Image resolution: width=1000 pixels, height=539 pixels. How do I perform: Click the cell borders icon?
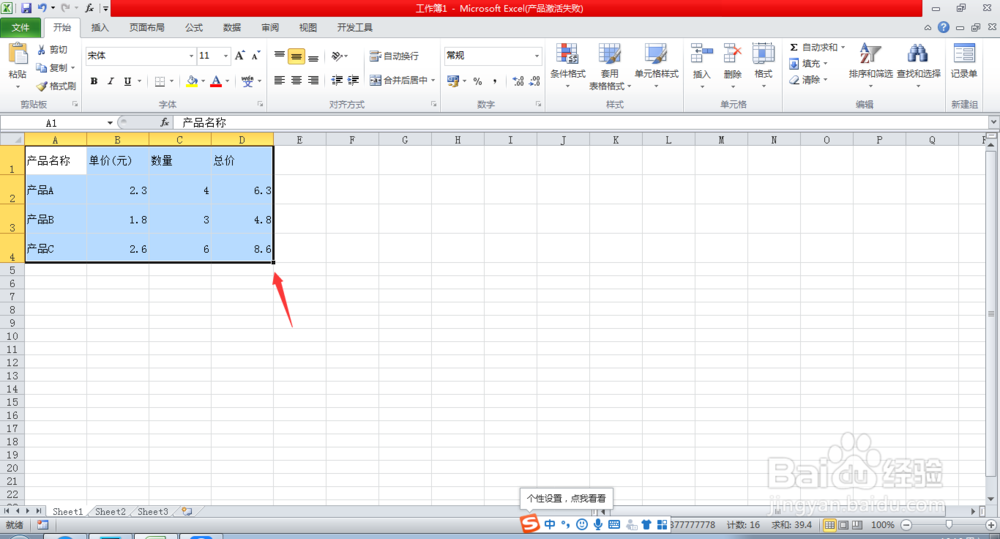click(160, 81)
